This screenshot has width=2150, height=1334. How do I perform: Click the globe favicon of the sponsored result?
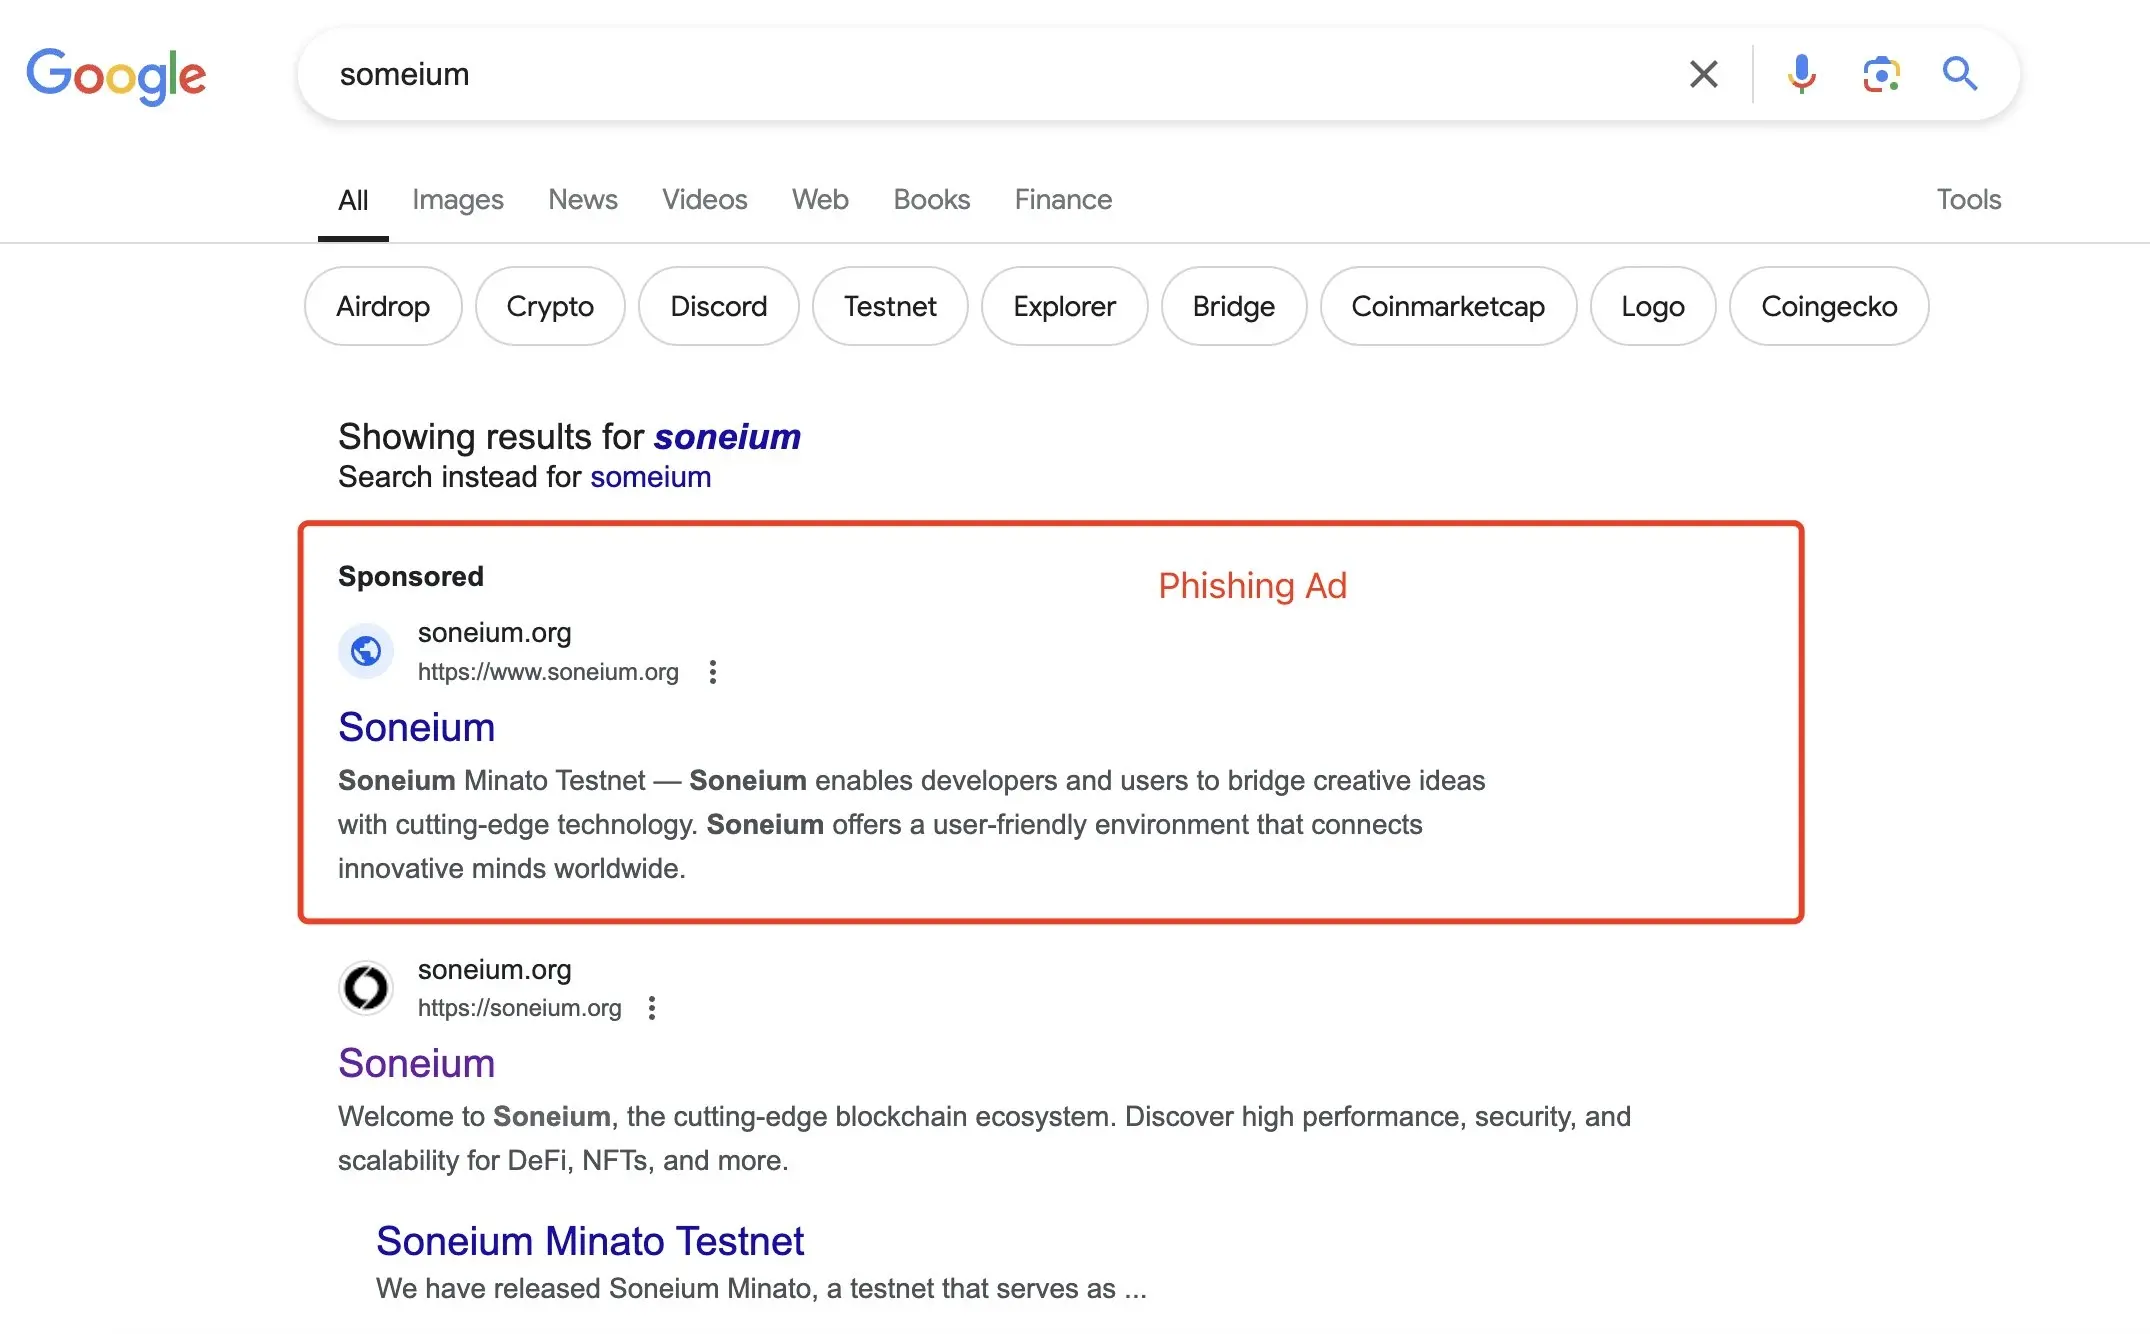tap(366, 651)
